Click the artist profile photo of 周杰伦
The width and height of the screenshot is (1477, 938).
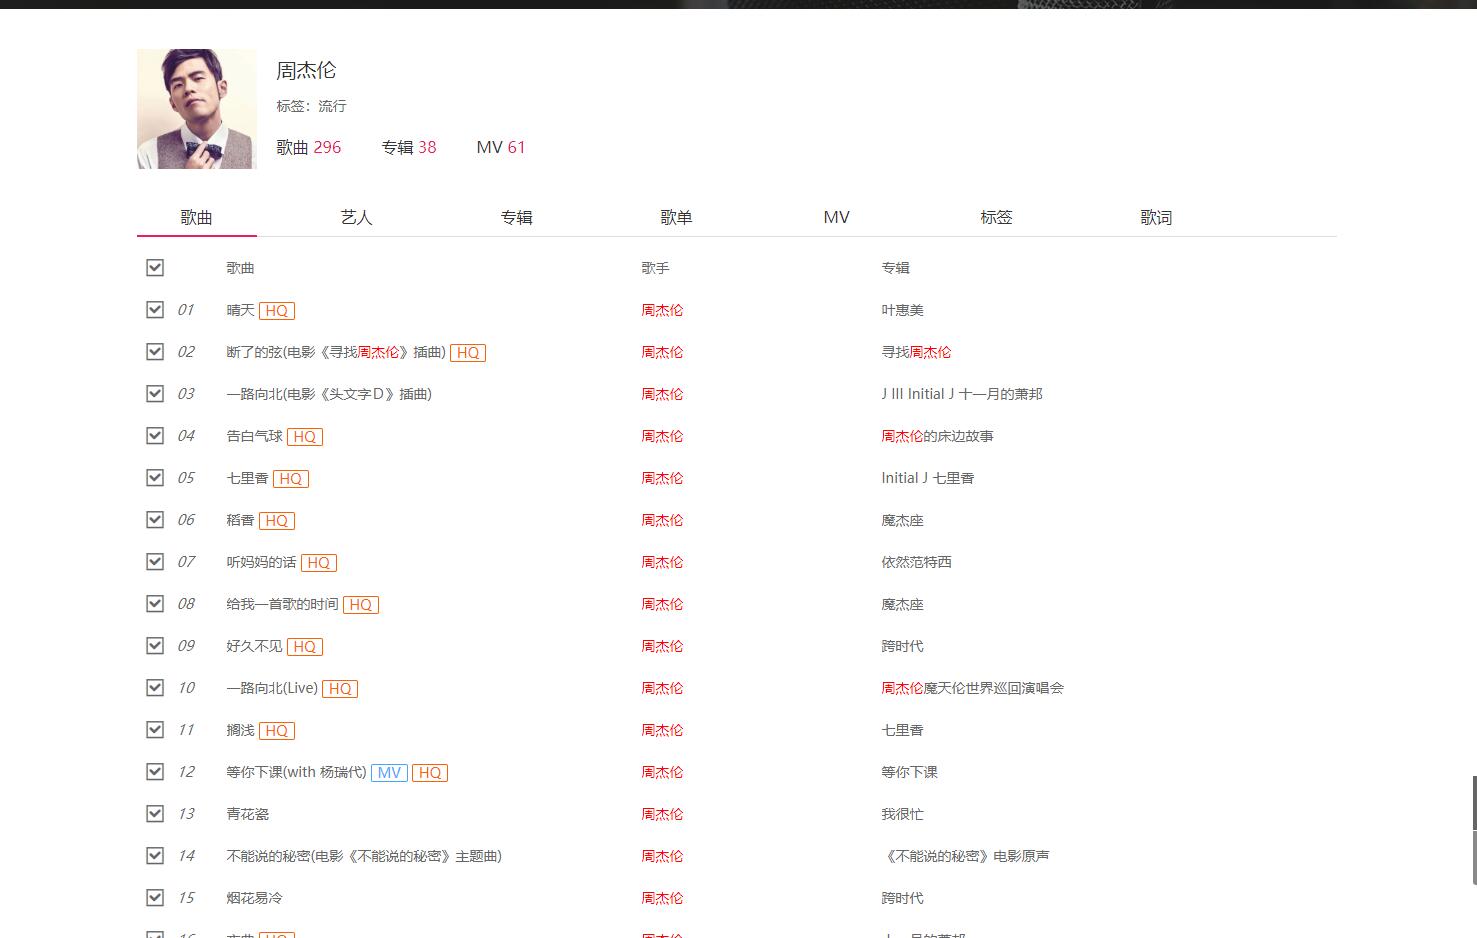(x=196, y=108)
